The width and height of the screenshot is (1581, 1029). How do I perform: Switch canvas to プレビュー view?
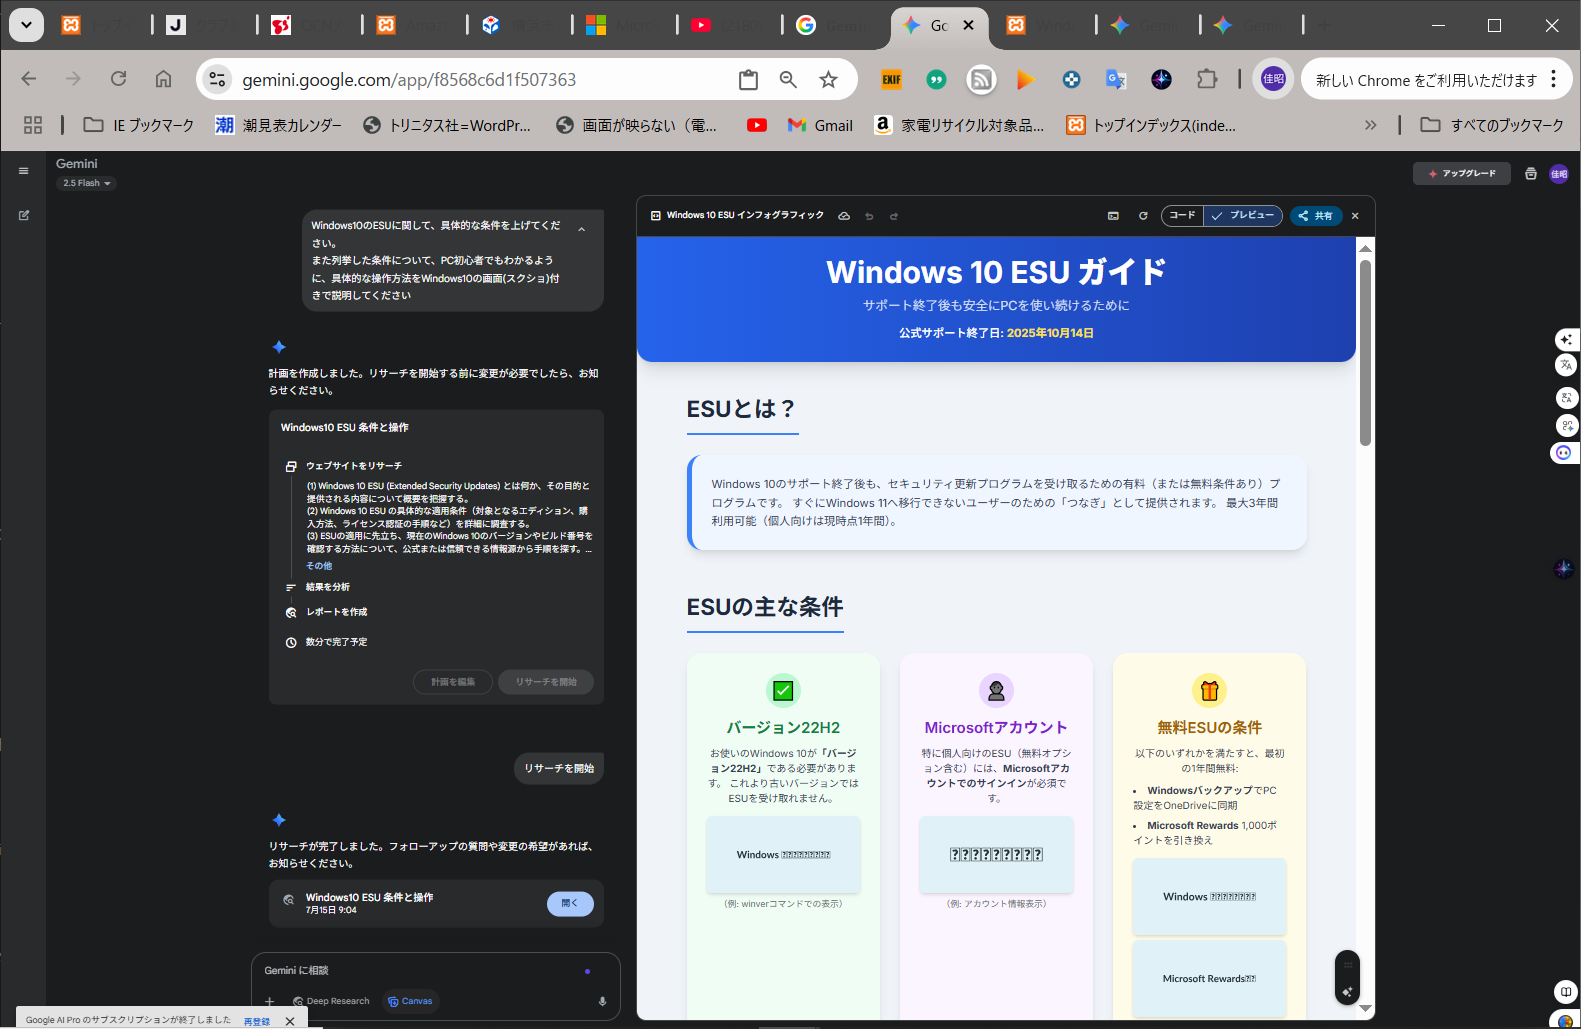1243,216
